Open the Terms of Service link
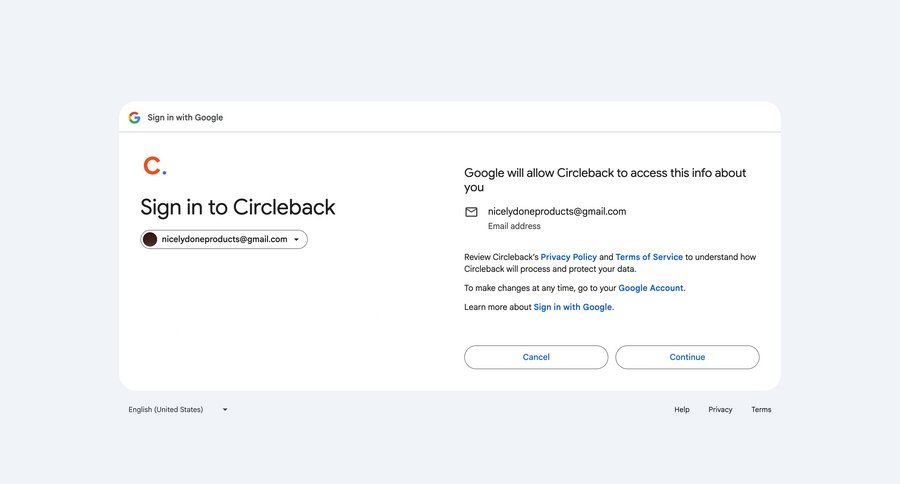Screen dimensions: 900x484 coord(649,257)
